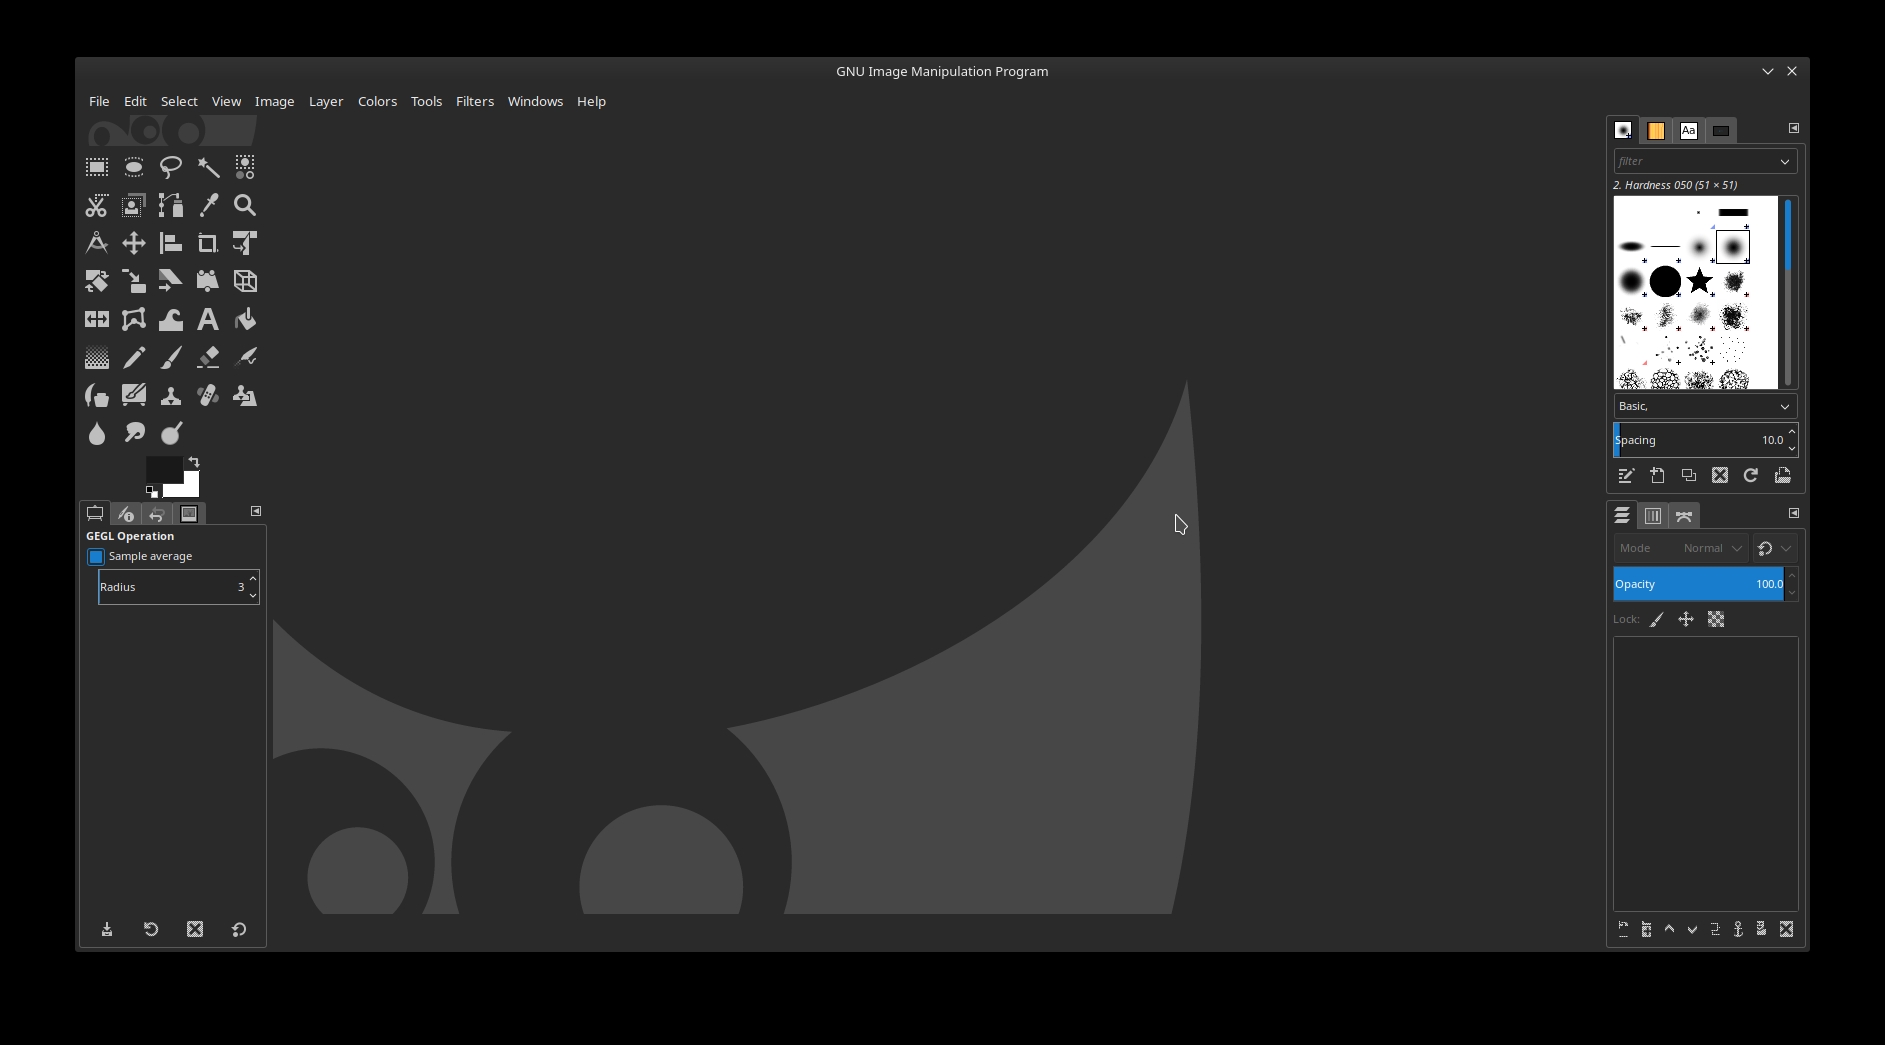The image size is (1885, 1045).
Task: Select the Gradient tool
Action: pyautogui.click(x=97, y=357)
